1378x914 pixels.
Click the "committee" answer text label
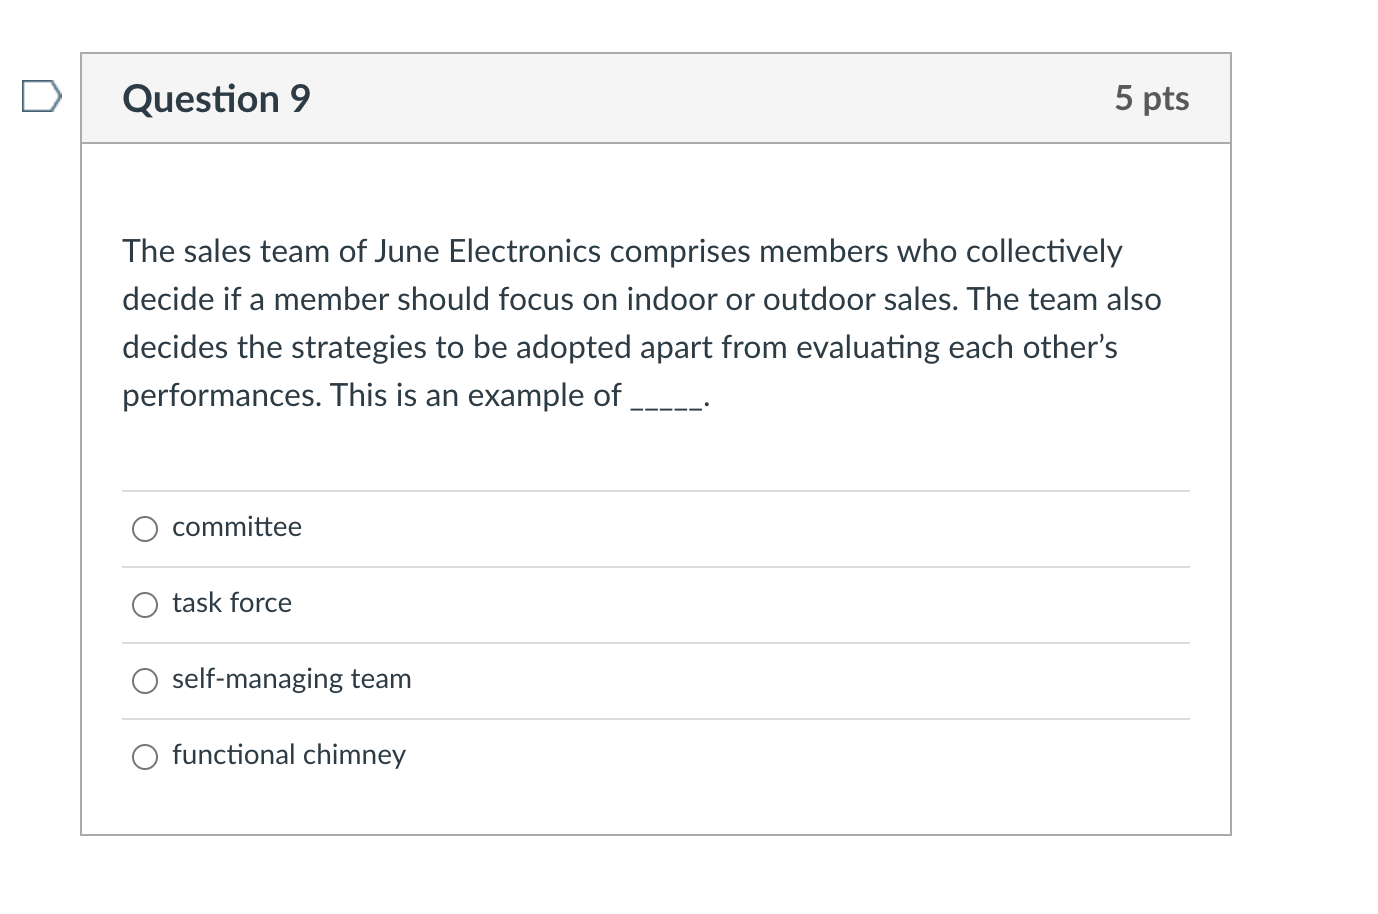click(236, 527)
